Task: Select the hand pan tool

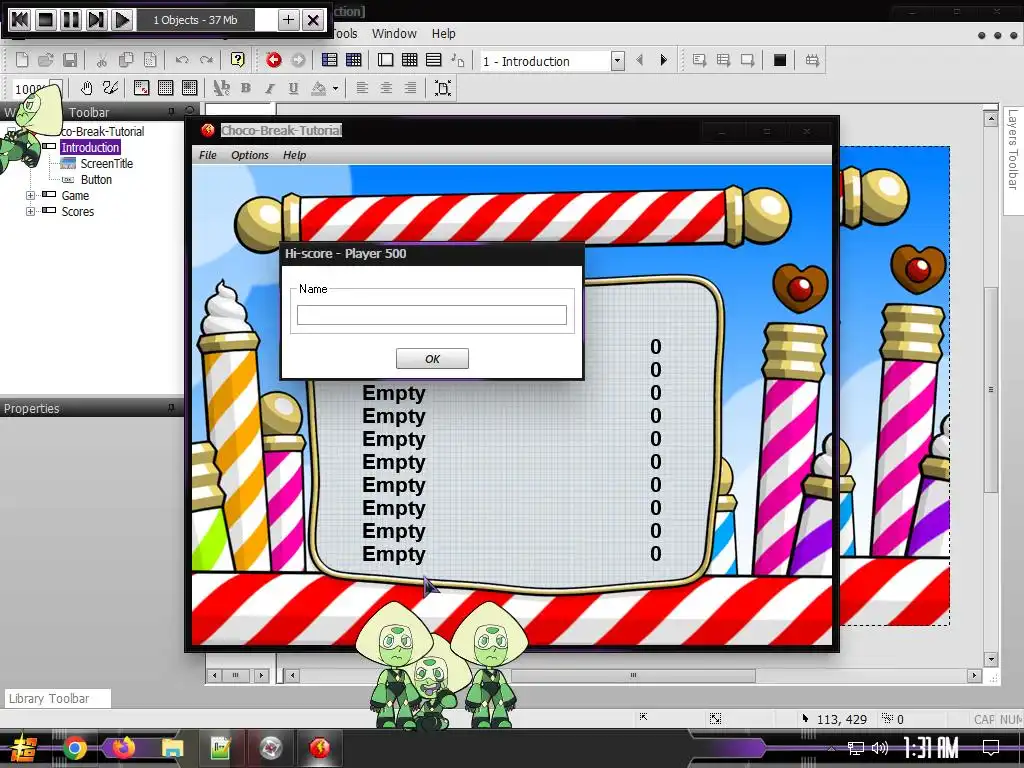Action: (x=86, y=88)
